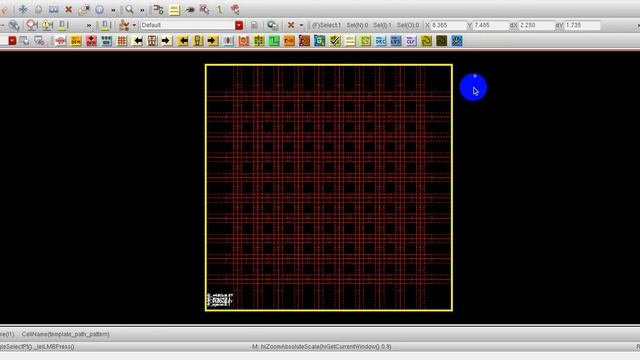
Task: Open the Default workspace dropdown
Action: tap(239, 25)
